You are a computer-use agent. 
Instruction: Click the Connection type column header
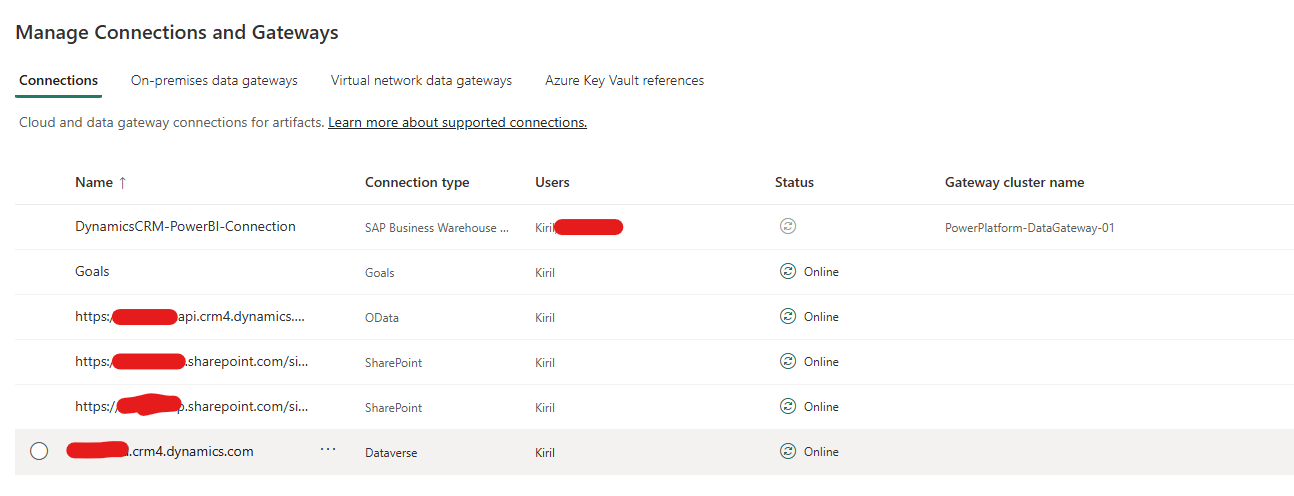point(417,183)
